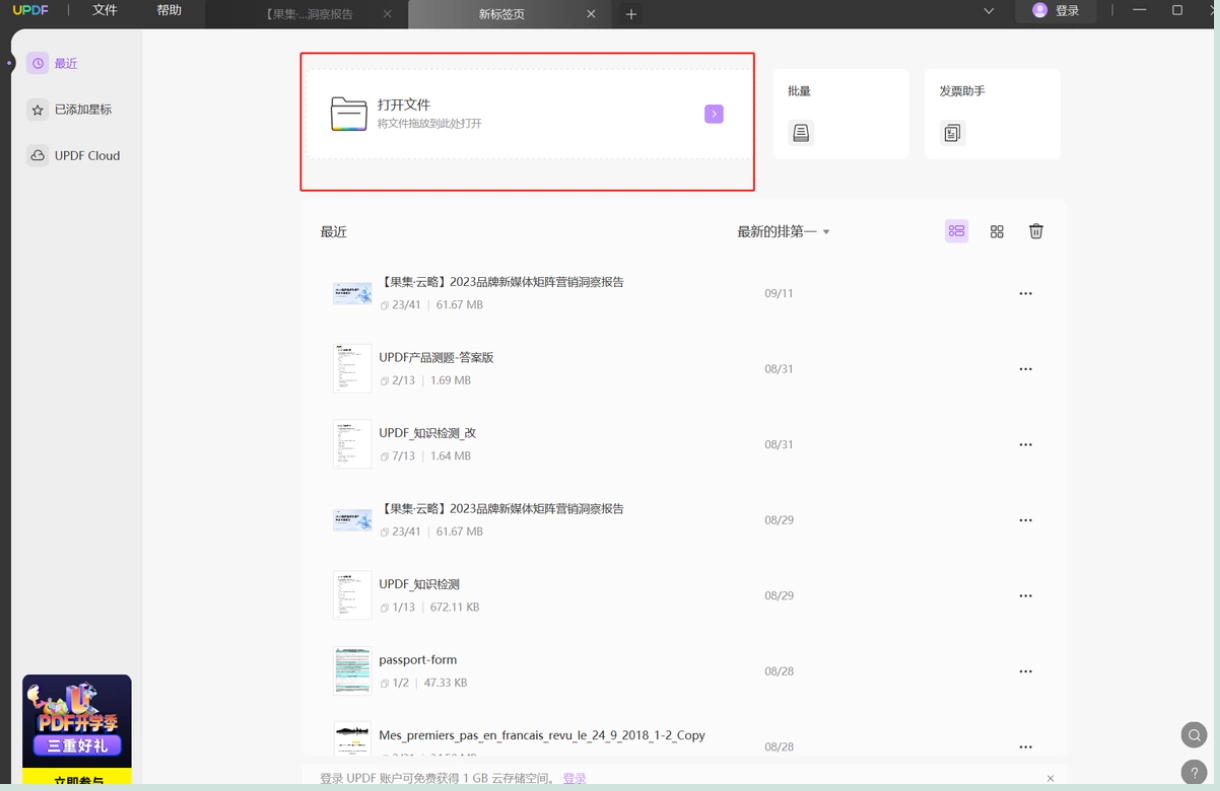Open the 发票助手 invoice icon
The height and width of the screenshot is (791, 1220).
pyautogui.click(x=952, y=133)
